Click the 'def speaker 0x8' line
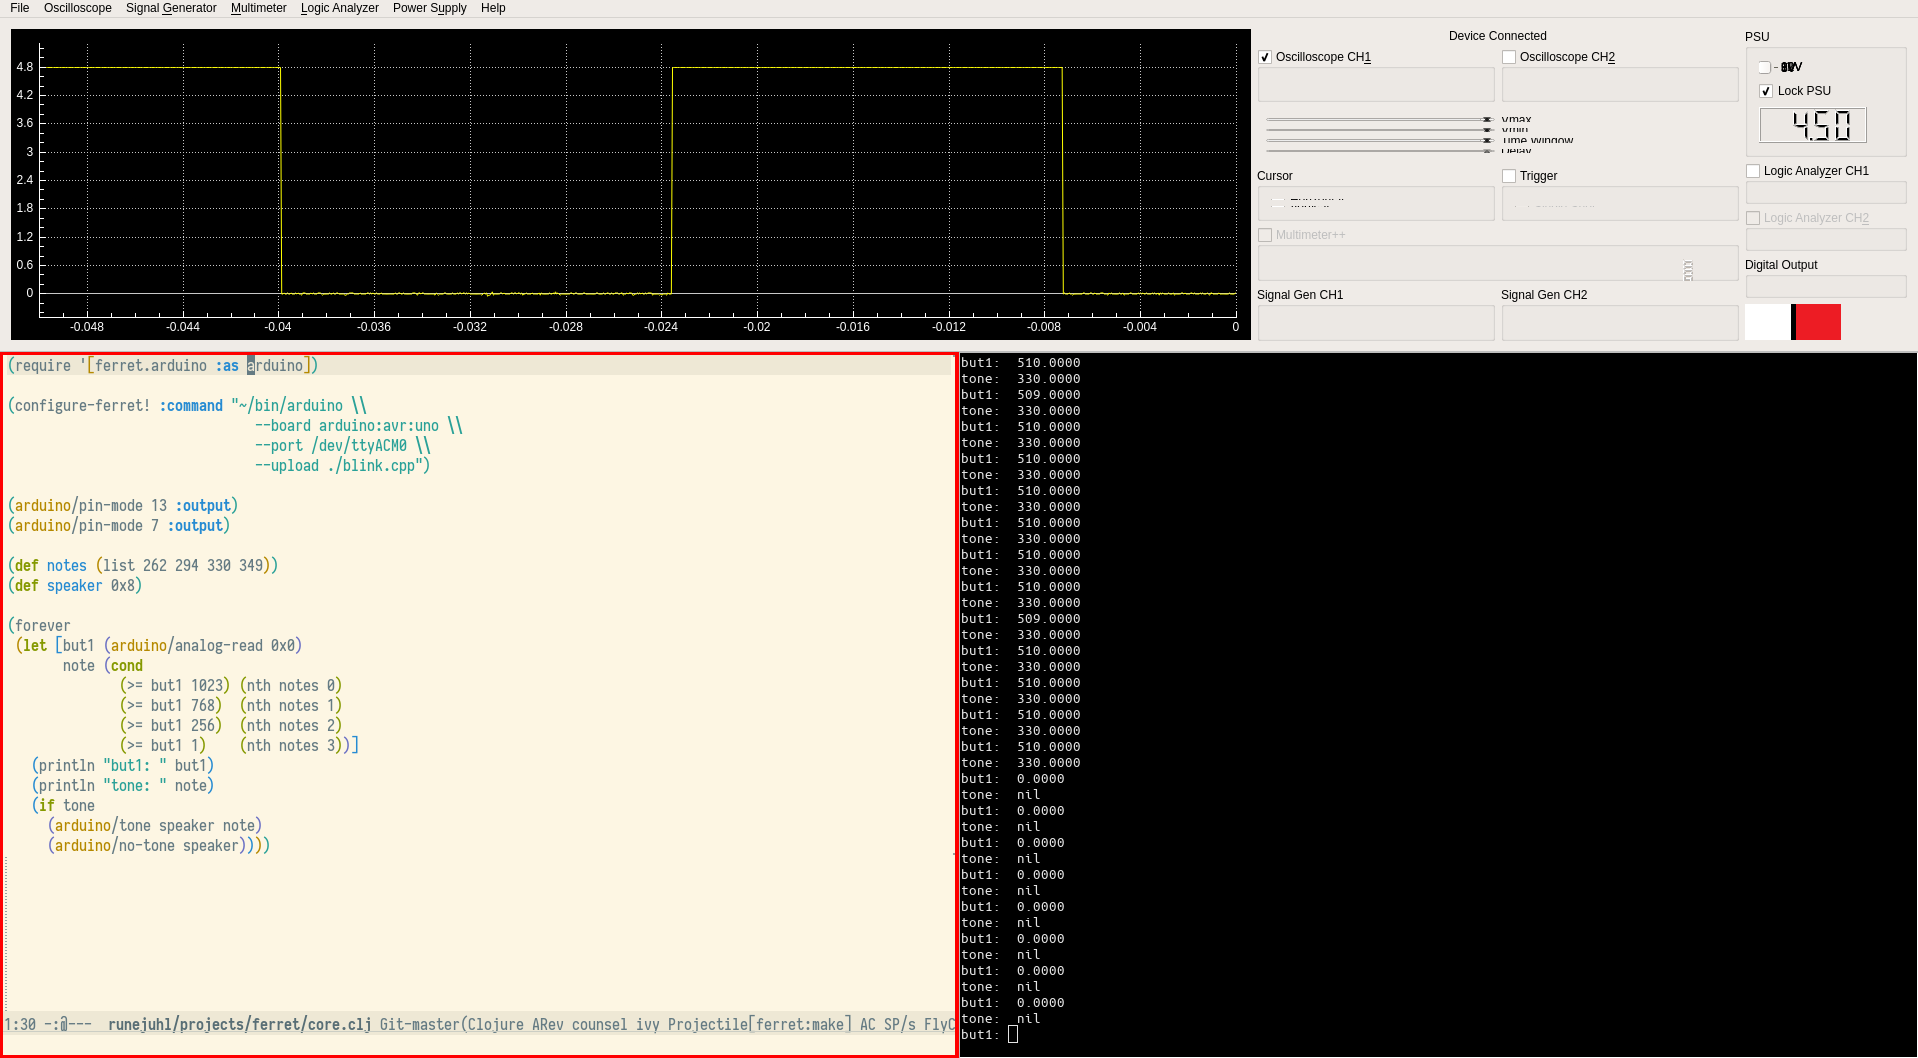 [75, 586]
